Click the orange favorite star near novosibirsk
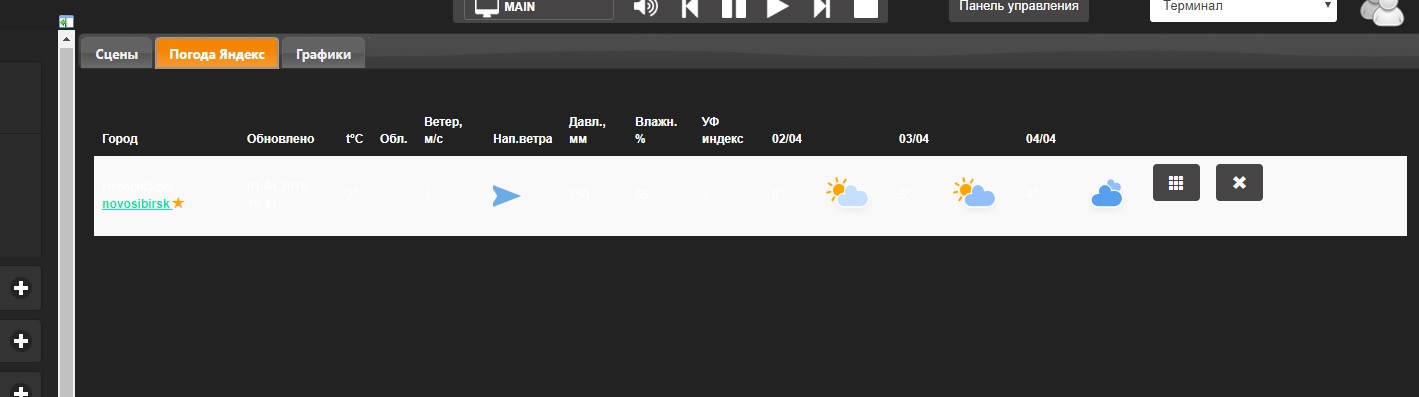Screen dimensions: 1419x397 click(x=179, y=203)
